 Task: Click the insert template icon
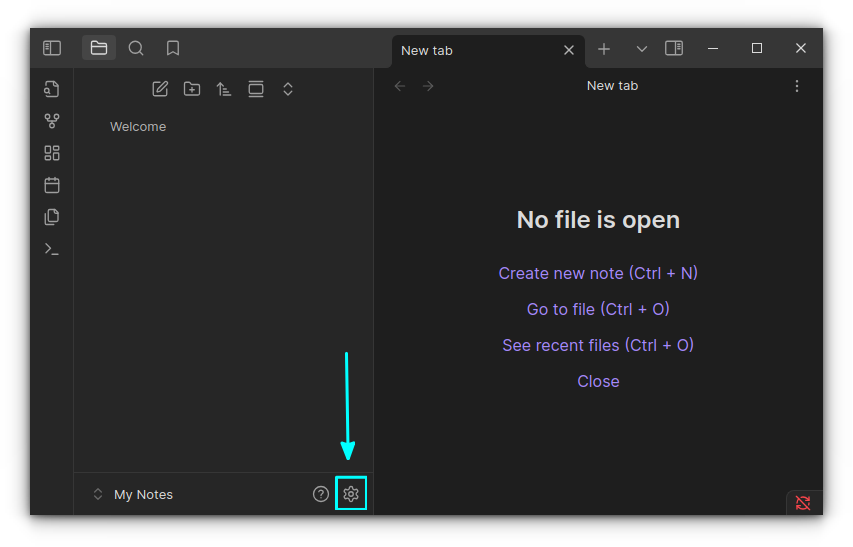click(52, 217)
